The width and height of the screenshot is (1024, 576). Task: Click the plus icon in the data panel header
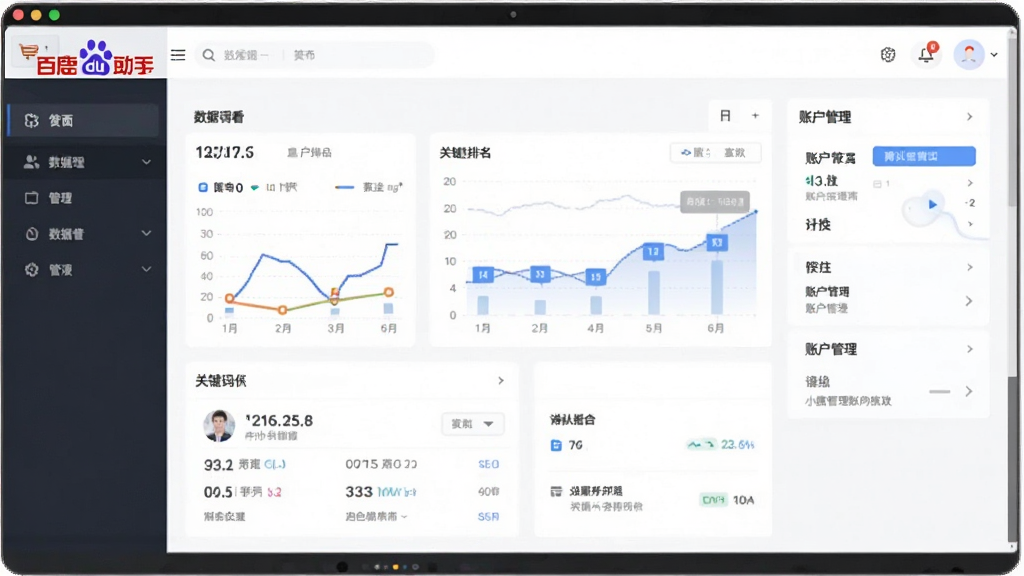click(x=756, y=116)
